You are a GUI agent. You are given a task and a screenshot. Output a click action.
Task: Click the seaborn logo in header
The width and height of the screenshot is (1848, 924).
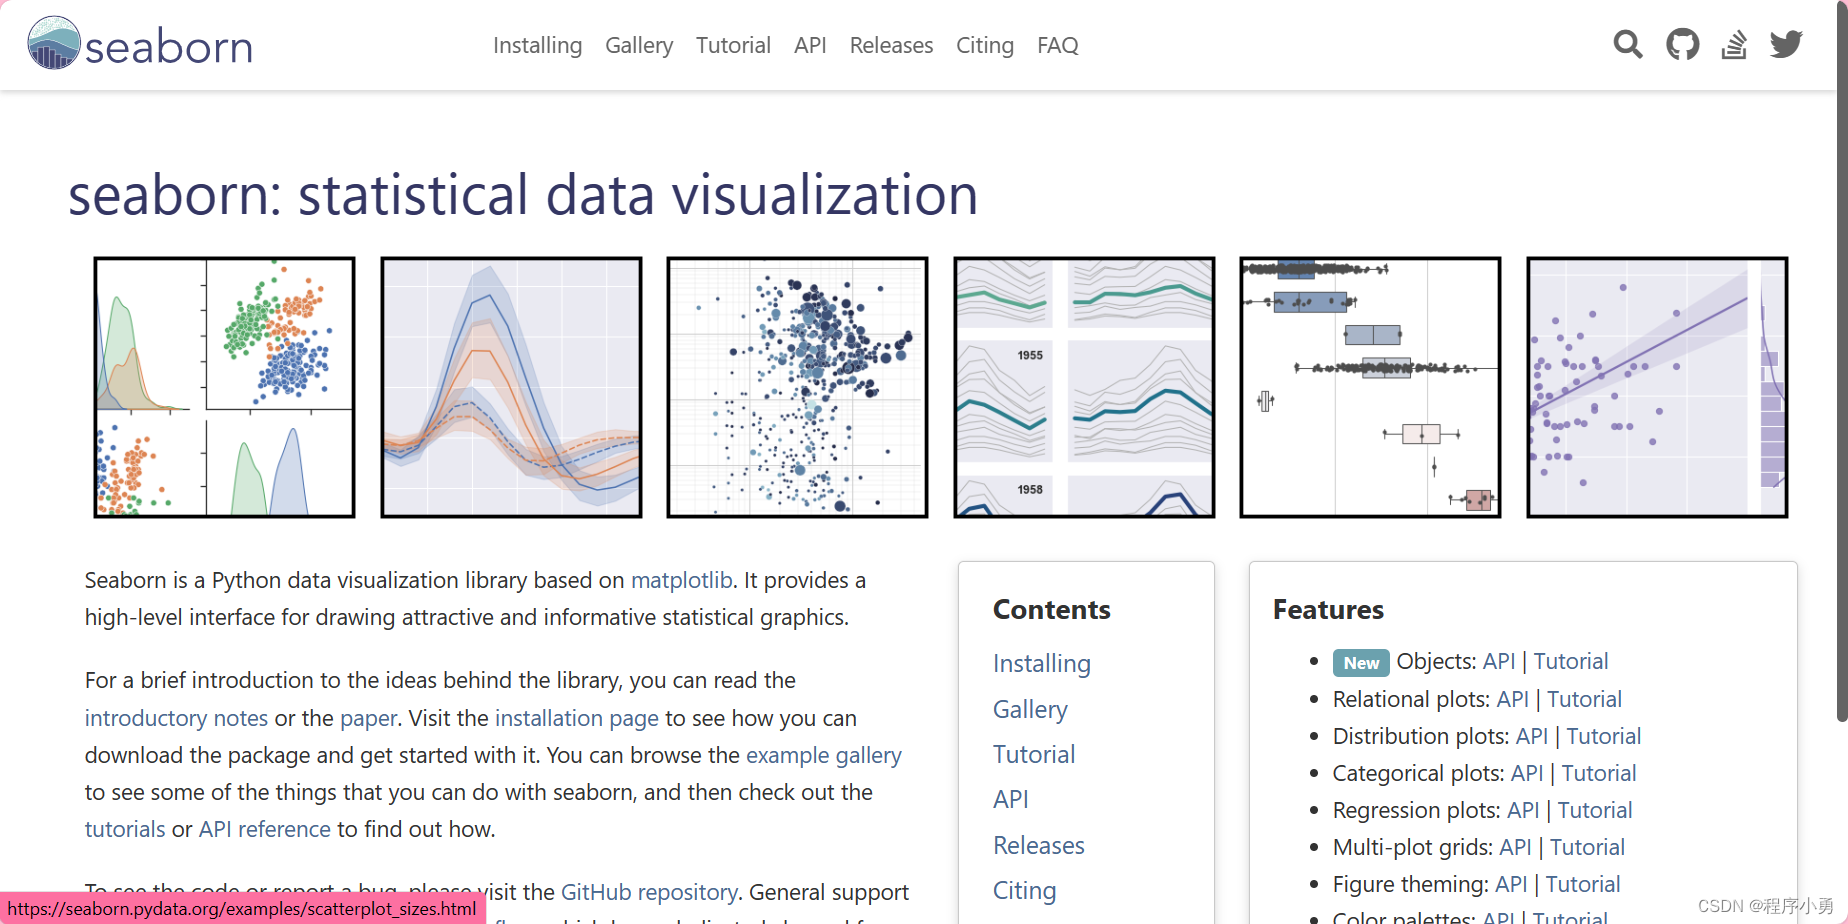pos(140,44)
